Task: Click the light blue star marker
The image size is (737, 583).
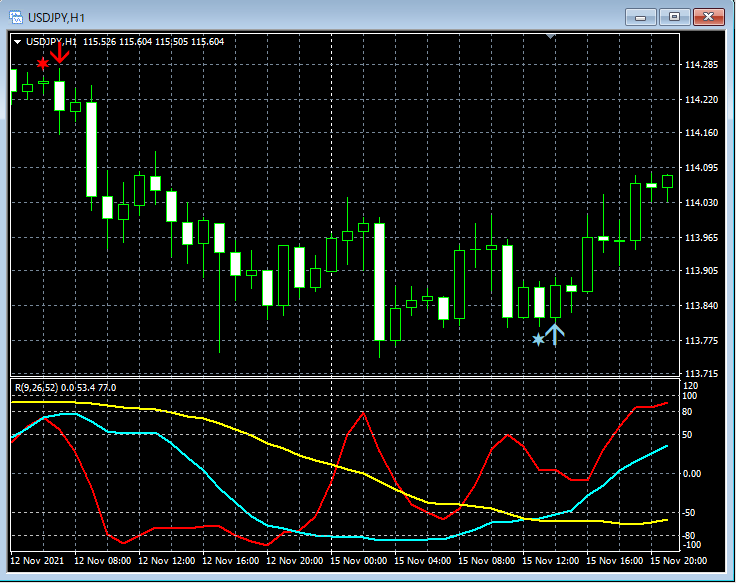Action: tap(538, 340)
